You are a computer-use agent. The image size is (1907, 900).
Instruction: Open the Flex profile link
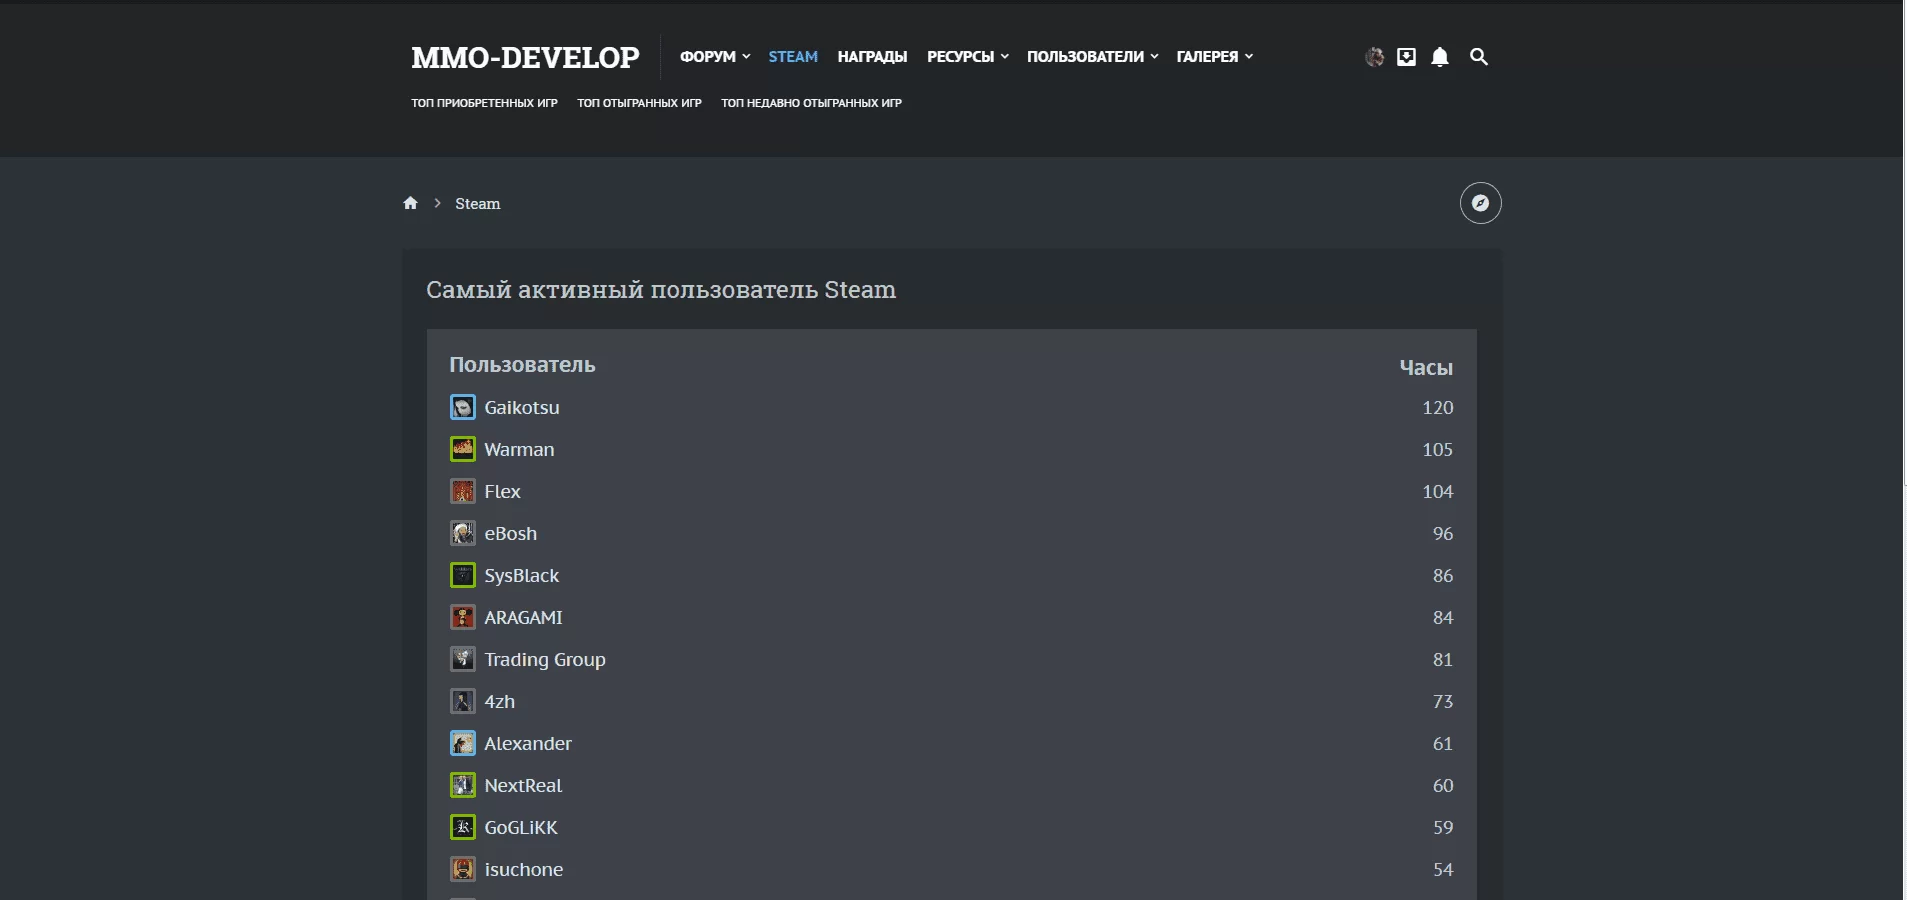pos(502,491)
